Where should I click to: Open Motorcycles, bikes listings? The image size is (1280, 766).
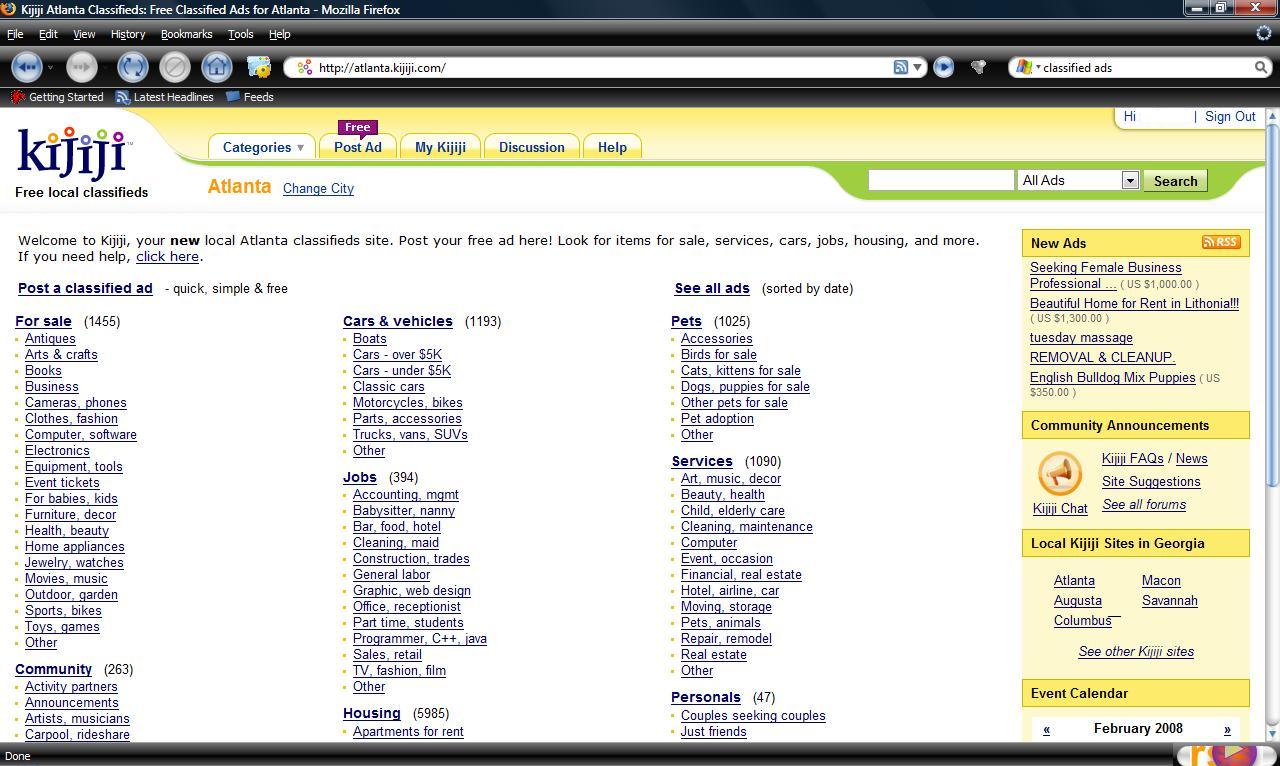tap(408, 402)
